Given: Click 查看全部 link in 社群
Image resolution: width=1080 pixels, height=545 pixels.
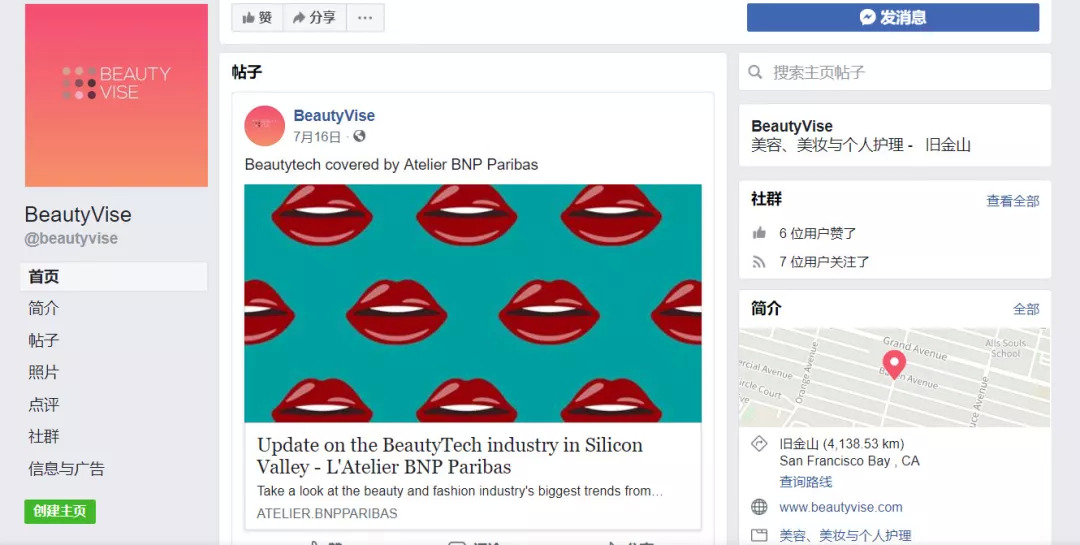Looking at the screenshot, I should coord(1012,201).
